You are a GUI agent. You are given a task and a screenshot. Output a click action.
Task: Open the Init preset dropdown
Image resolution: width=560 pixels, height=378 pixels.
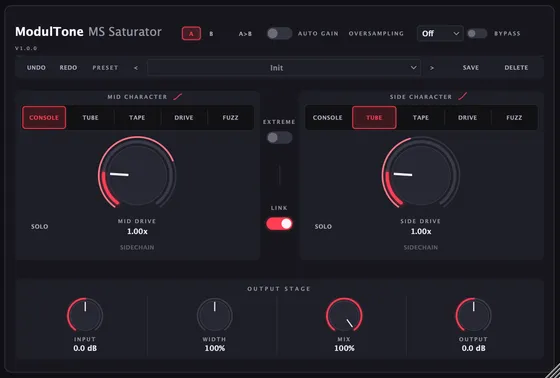tap(284, 68)
